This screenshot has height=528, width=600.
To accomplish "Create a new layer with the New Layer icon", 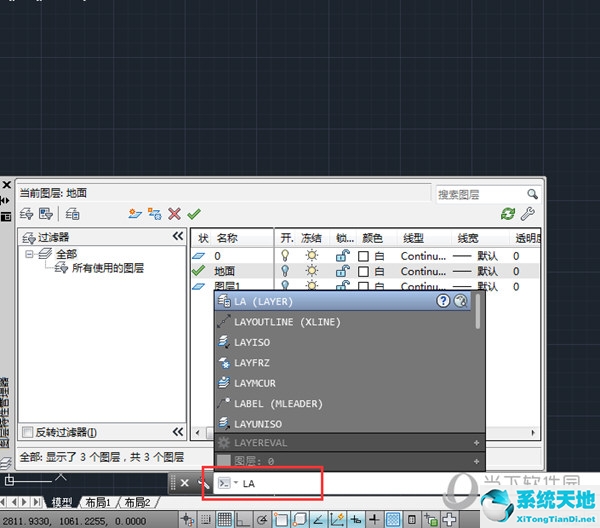I will click(x=135, y=213).
